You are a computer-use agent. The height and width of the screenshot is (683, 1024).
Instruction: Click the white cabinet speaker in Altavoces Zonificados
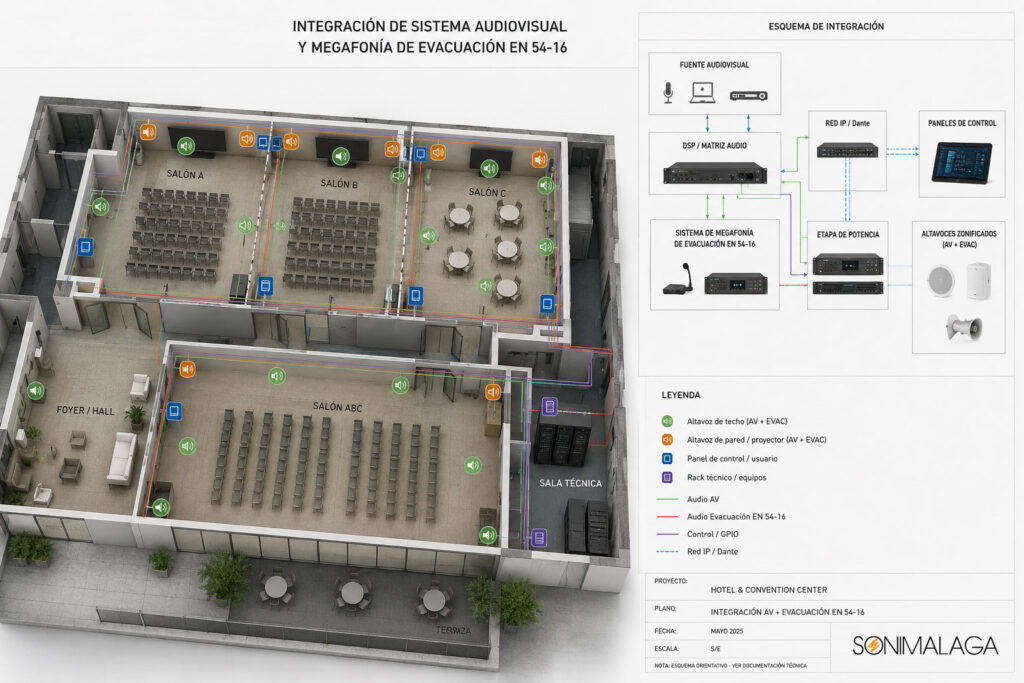[978, 281]
